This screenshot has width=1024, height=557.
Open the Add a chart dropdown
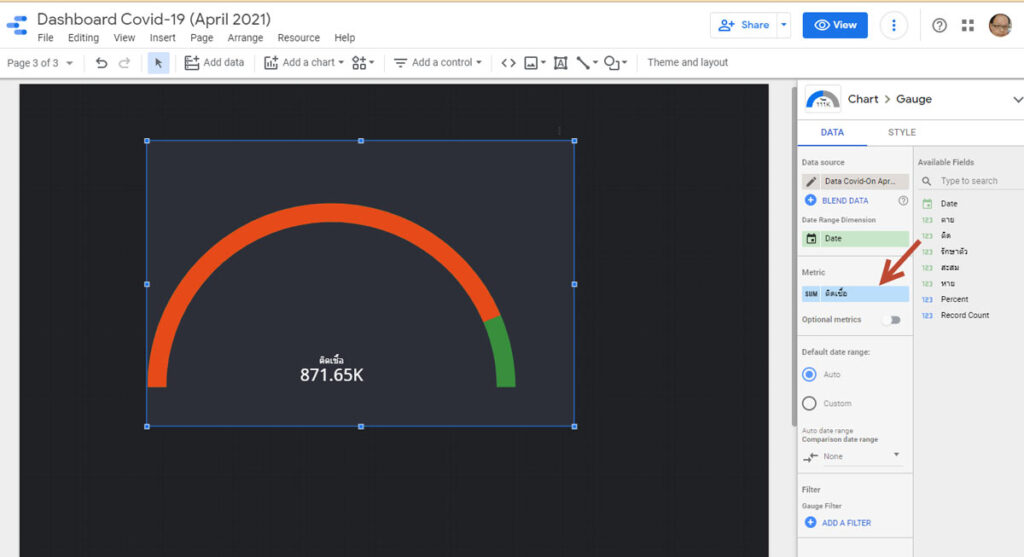click(304, 63)
